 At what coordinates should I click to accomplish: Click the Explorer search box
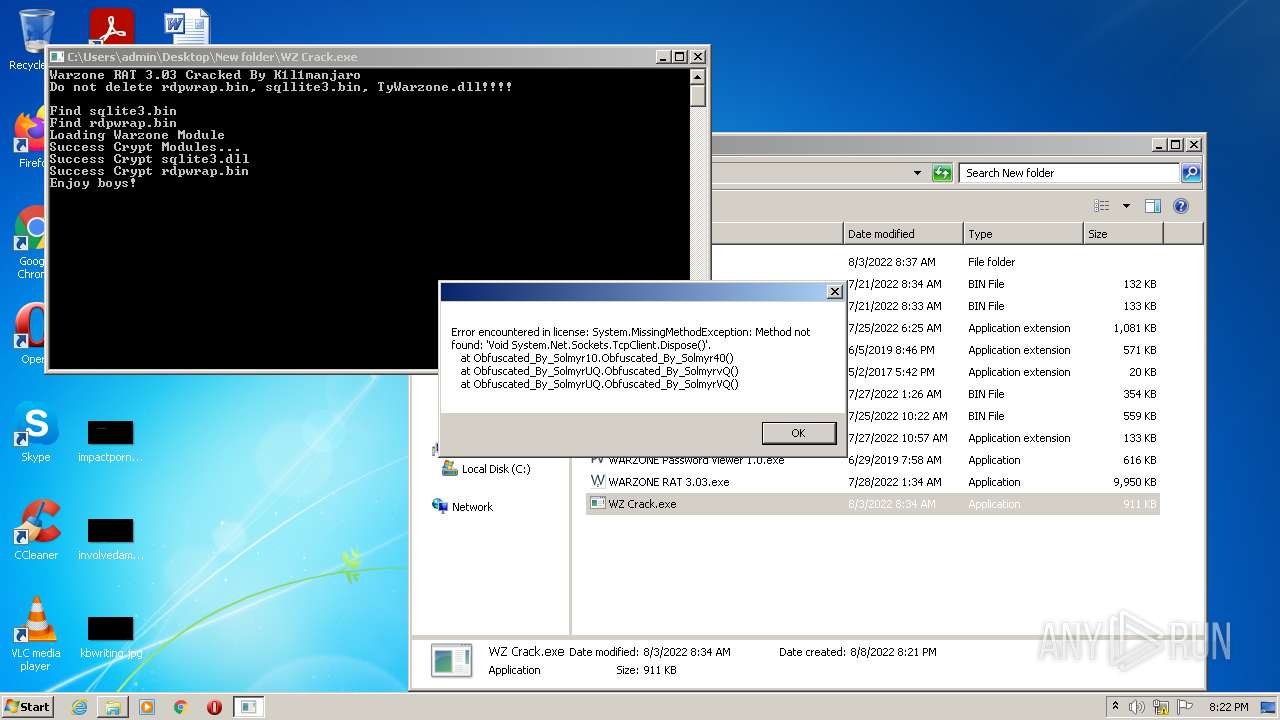coord(1069,173)
